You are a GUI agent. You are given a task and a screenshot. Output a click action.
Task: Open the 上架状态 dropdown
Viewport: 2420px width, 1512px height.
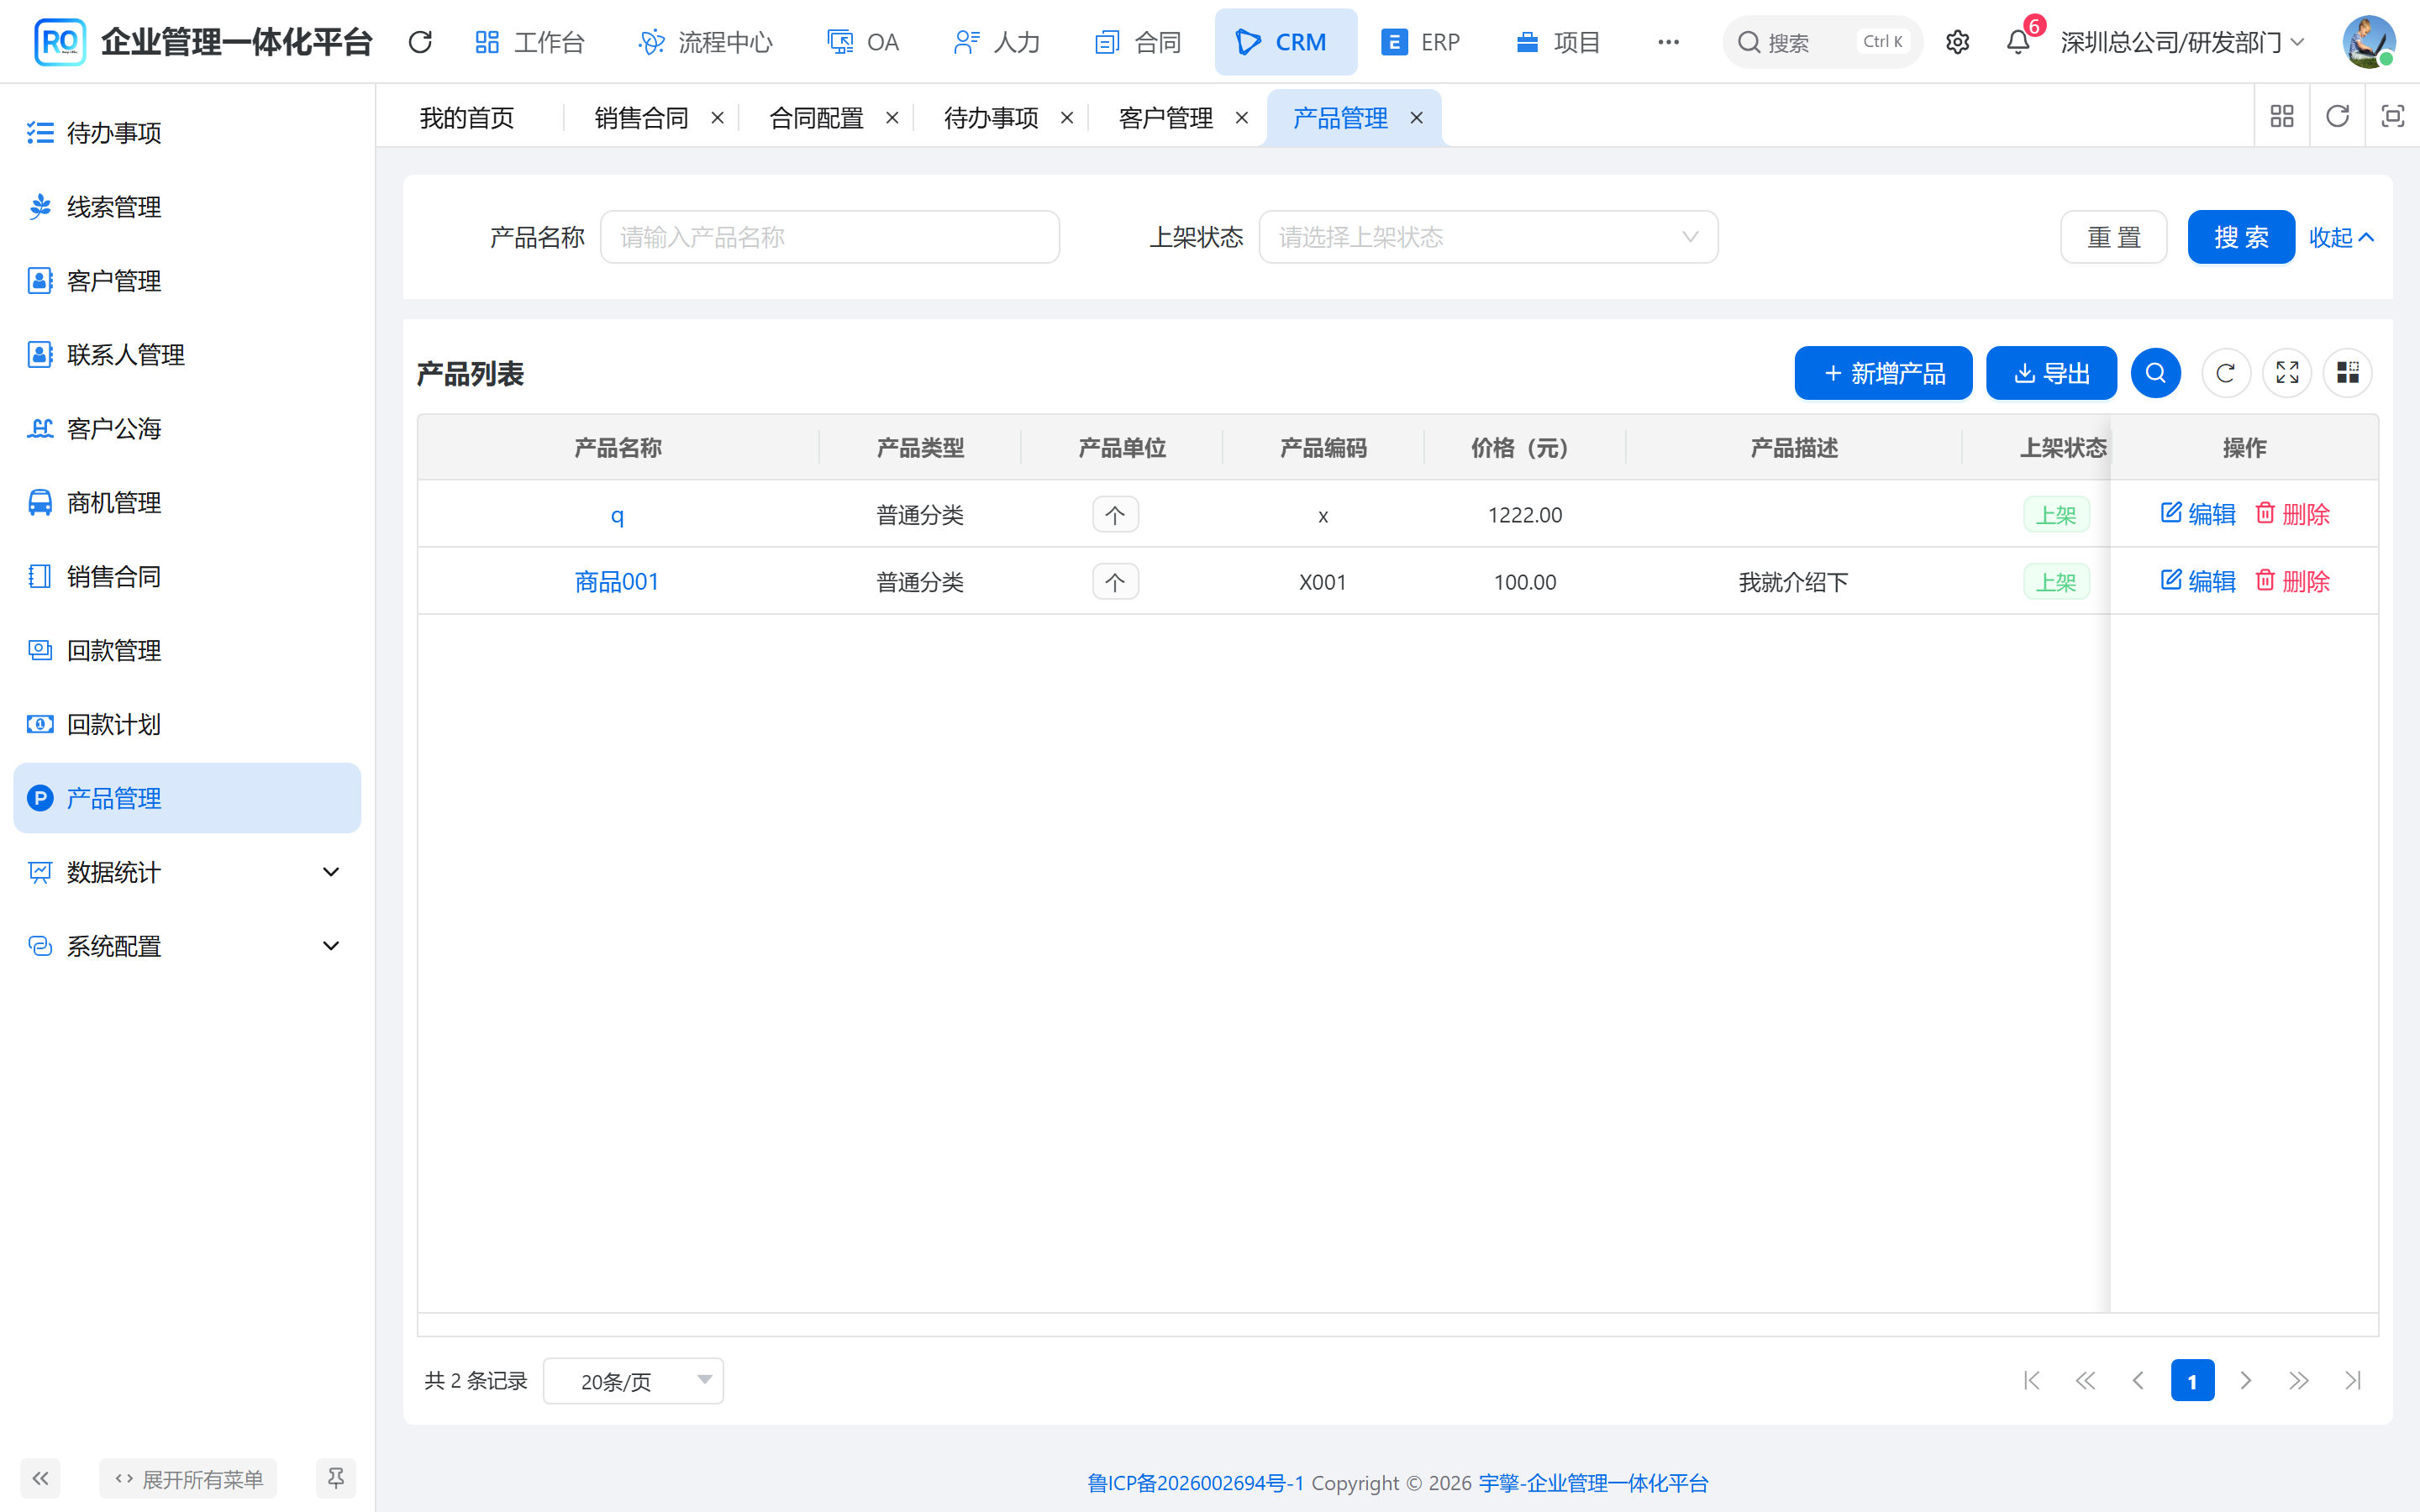1488,237
